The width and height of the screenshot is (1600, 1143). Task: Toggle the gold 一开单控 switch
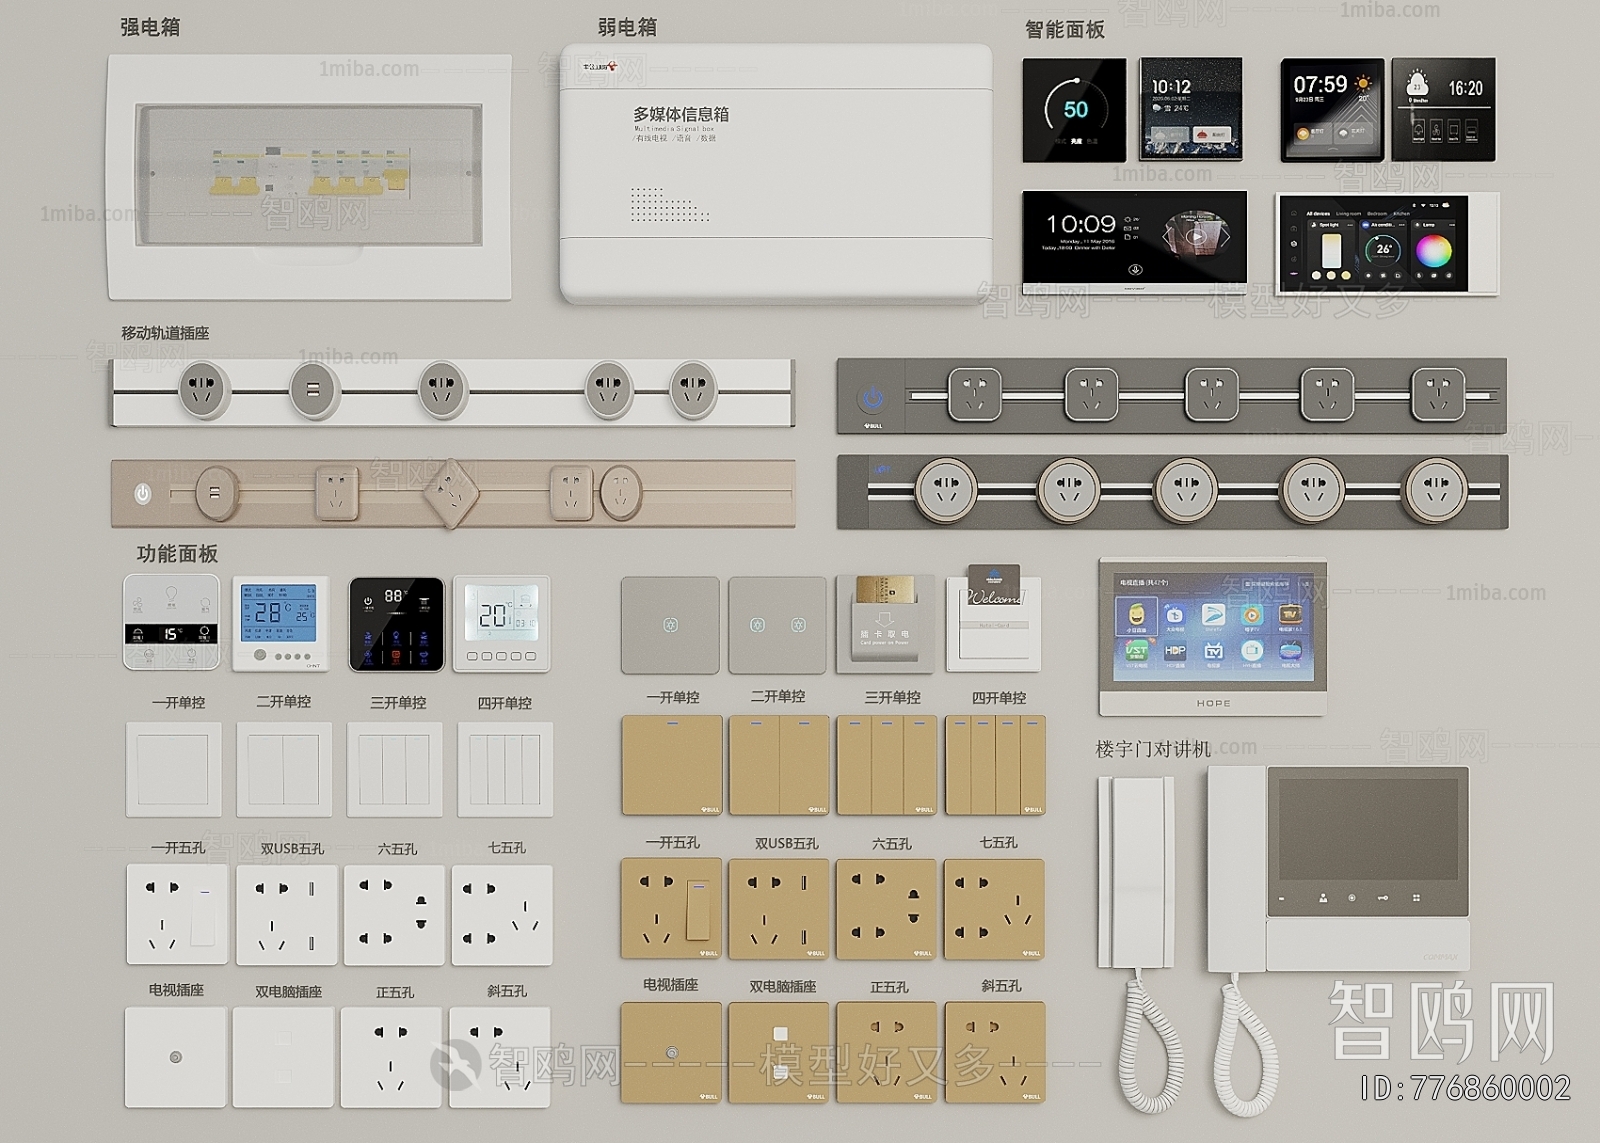[x=672, y=765]
